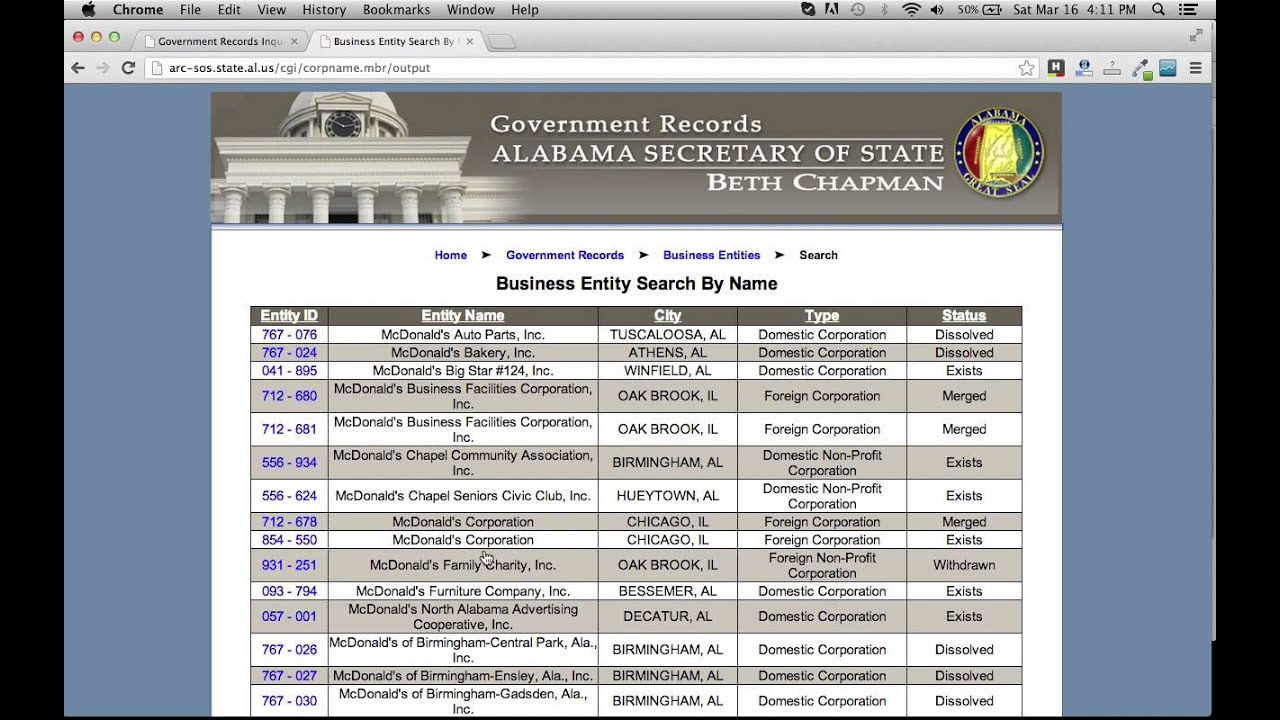Open entity 712 - 680 details
The width and height of the screenshot is (1280, 720).
[x=289, y=396]
